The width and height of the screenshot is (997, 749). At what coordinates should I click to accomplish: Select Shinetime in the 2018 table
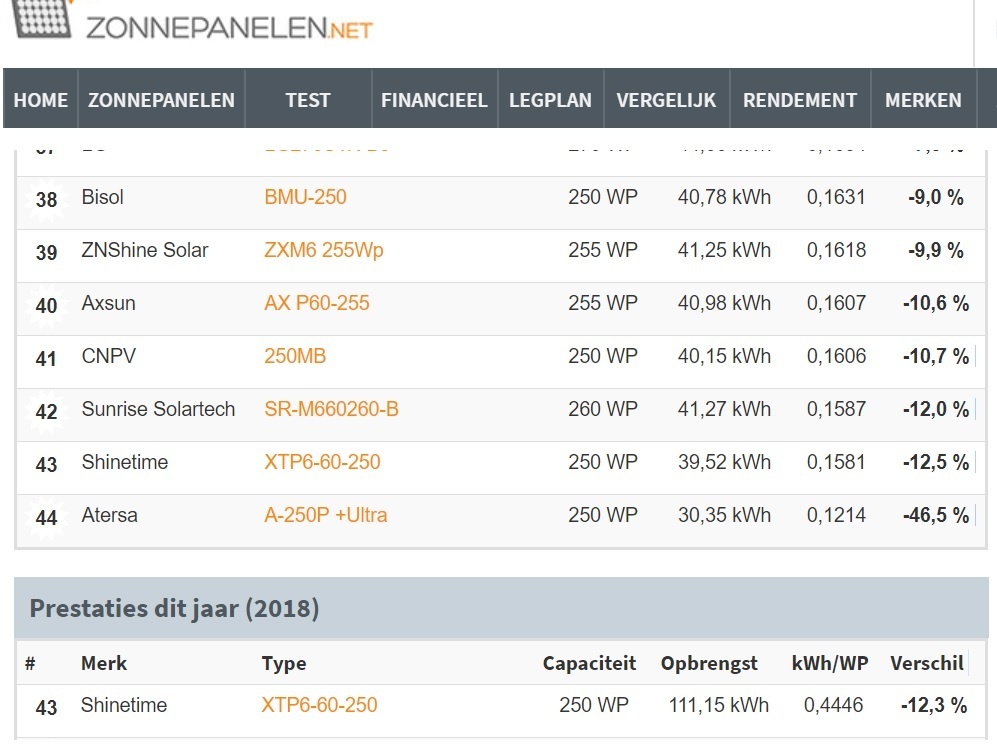pyautogui.click(x=124, y=705)
